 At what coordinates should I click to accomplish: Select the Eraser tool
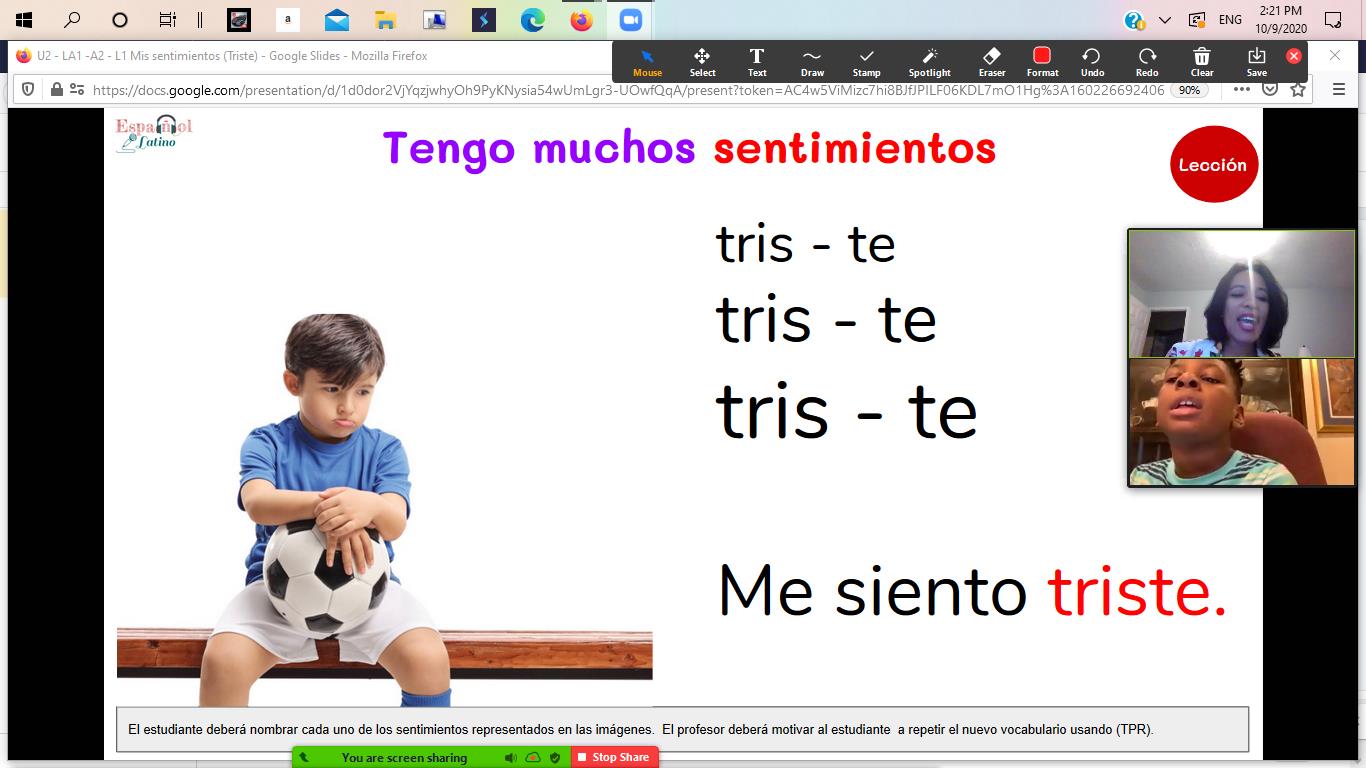991,62
